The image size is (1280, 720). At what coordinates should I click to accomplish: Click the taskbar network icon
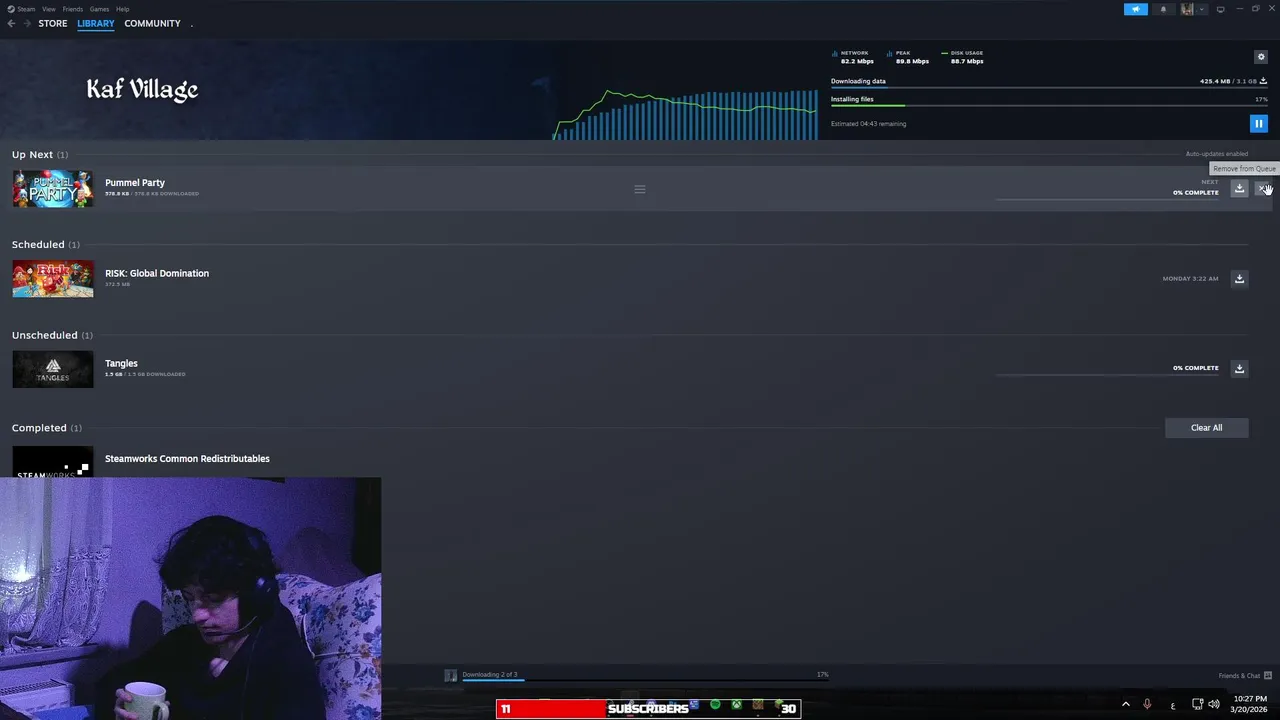pyautogui.click(x=1197, y=704)
